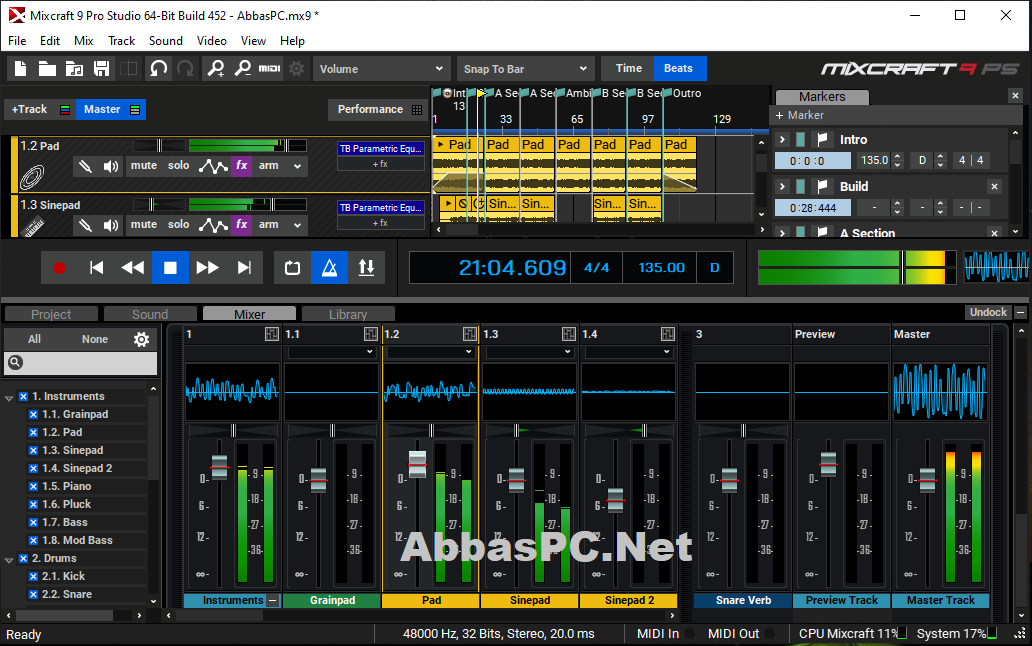This screenshot has height=646, width=1032.
Task: Switch to the Project tab
Action: pyautogui.click(x=51, y=314)
